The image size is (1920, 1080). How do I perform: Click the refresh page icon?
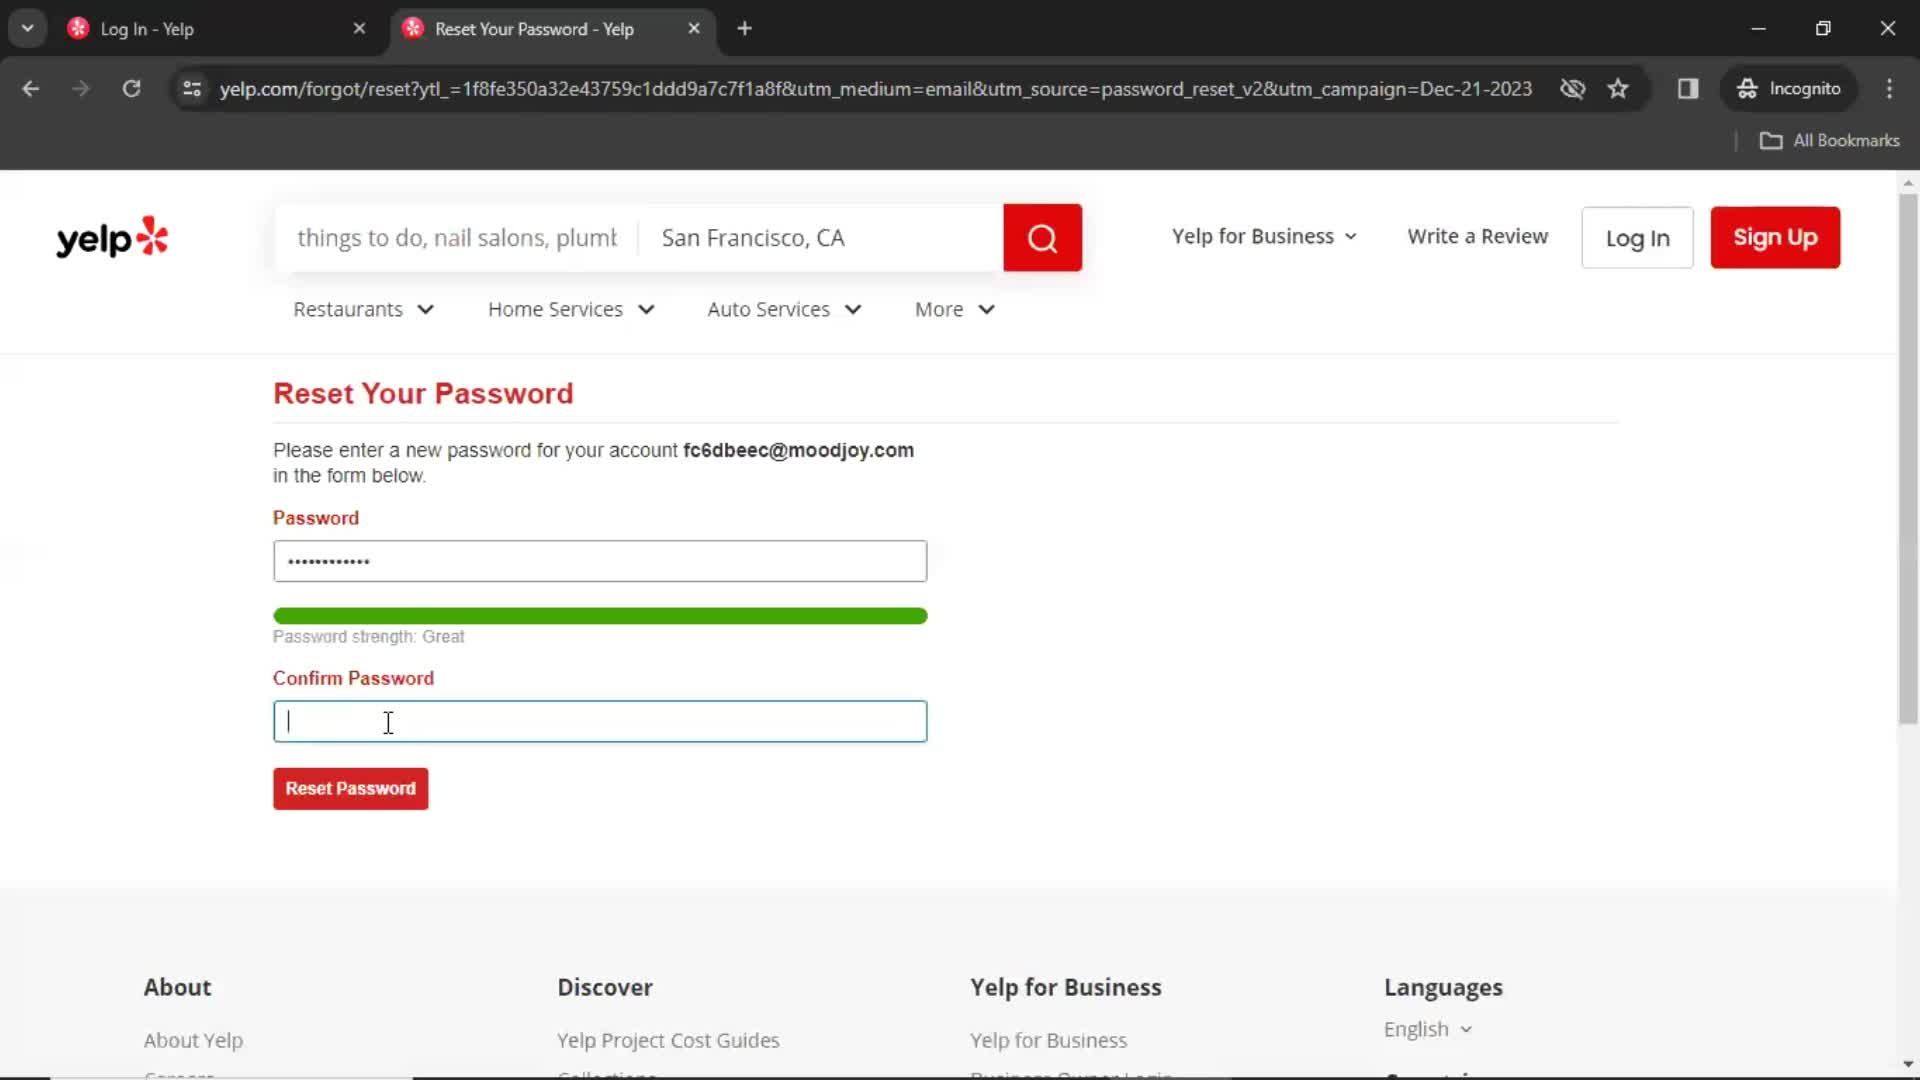(x=131, y=88)
